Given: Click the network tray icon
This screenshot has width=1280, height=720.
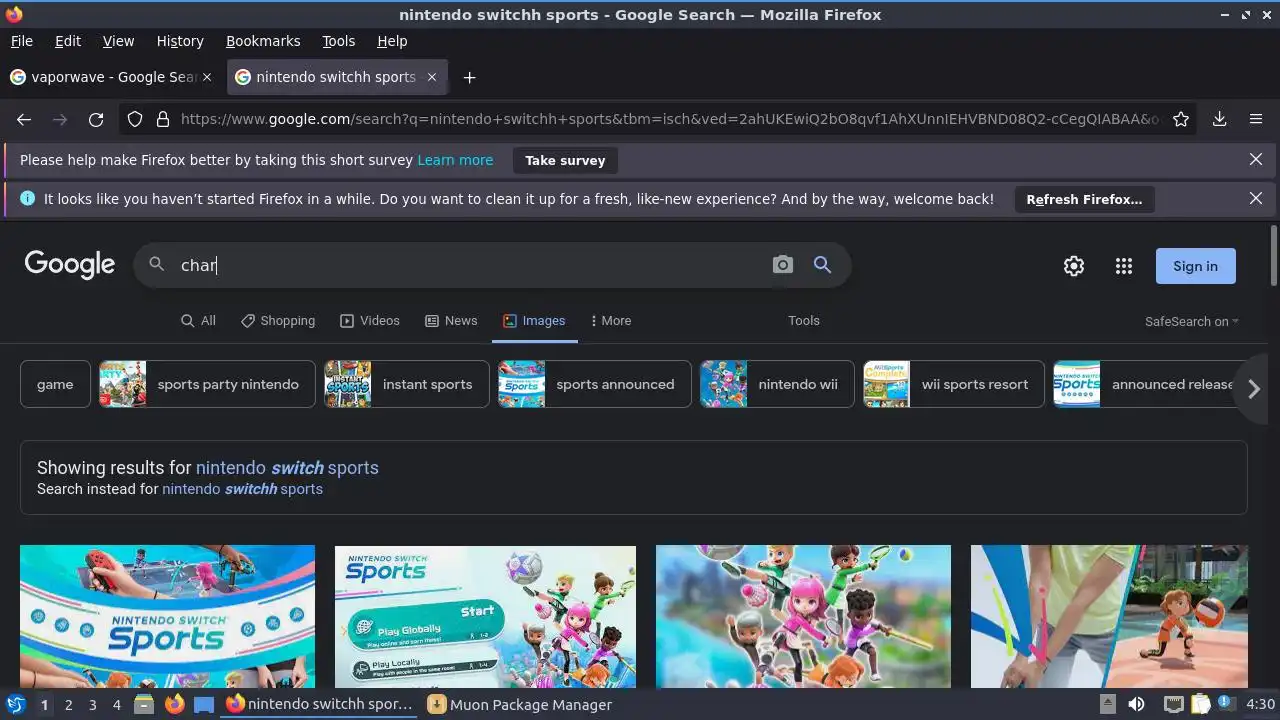Looking at the screenshot, I should (1174, 704).
